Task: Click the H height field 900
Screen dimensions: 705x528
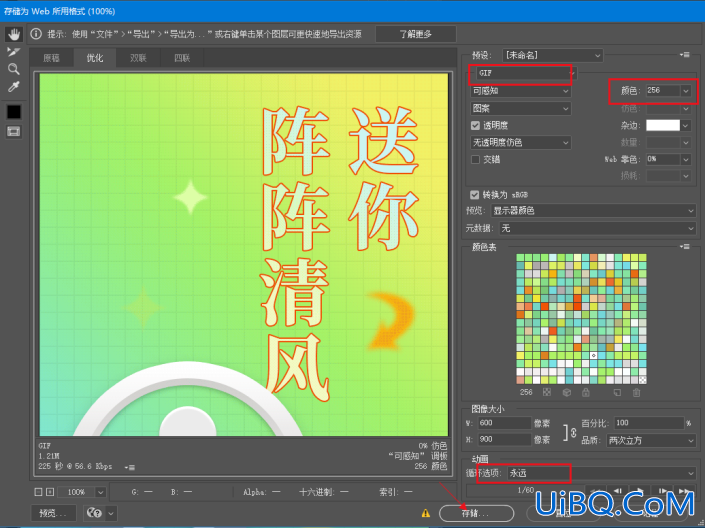Action: click(504, 439)
